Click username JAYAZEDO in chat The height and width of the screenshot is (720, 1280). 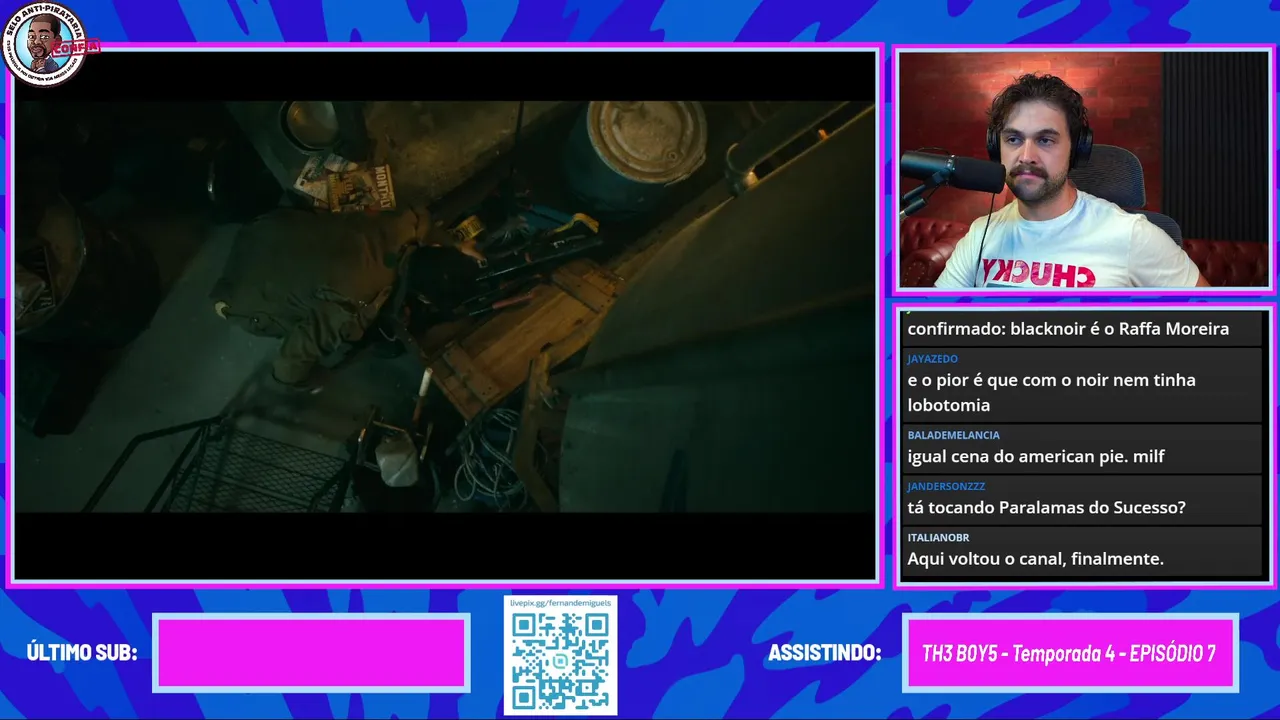[932, 358]
